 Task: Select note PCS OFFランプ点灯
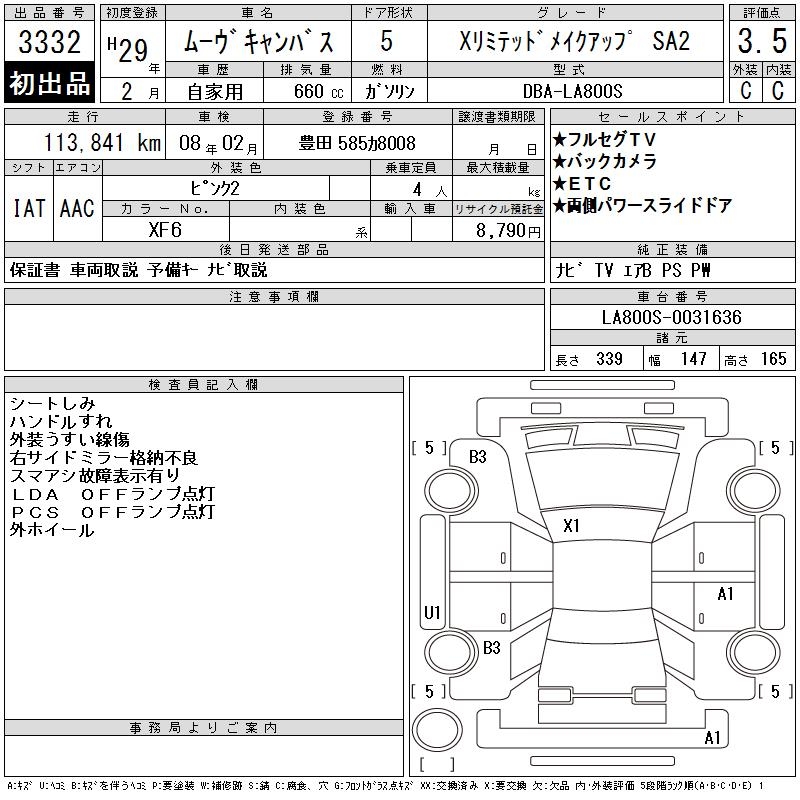[x=113, y=512]
